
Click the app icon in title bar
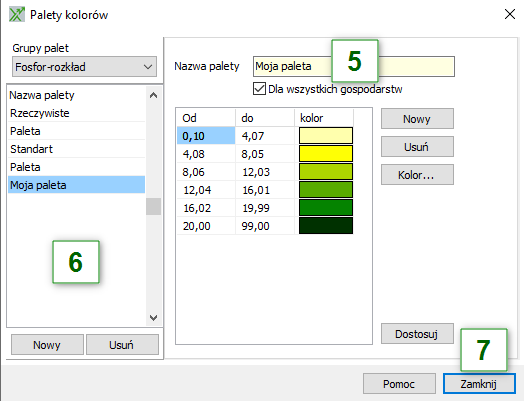(17, 15)
